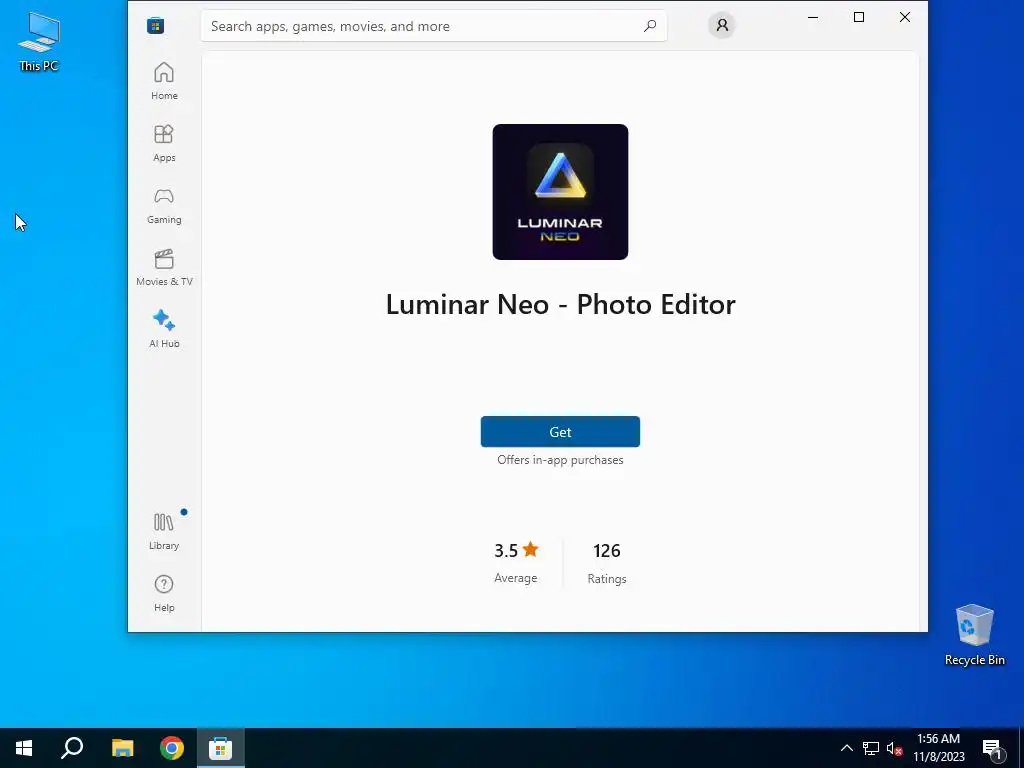
Task: Select the This PC desktop icon
Action: pos(39,42)
